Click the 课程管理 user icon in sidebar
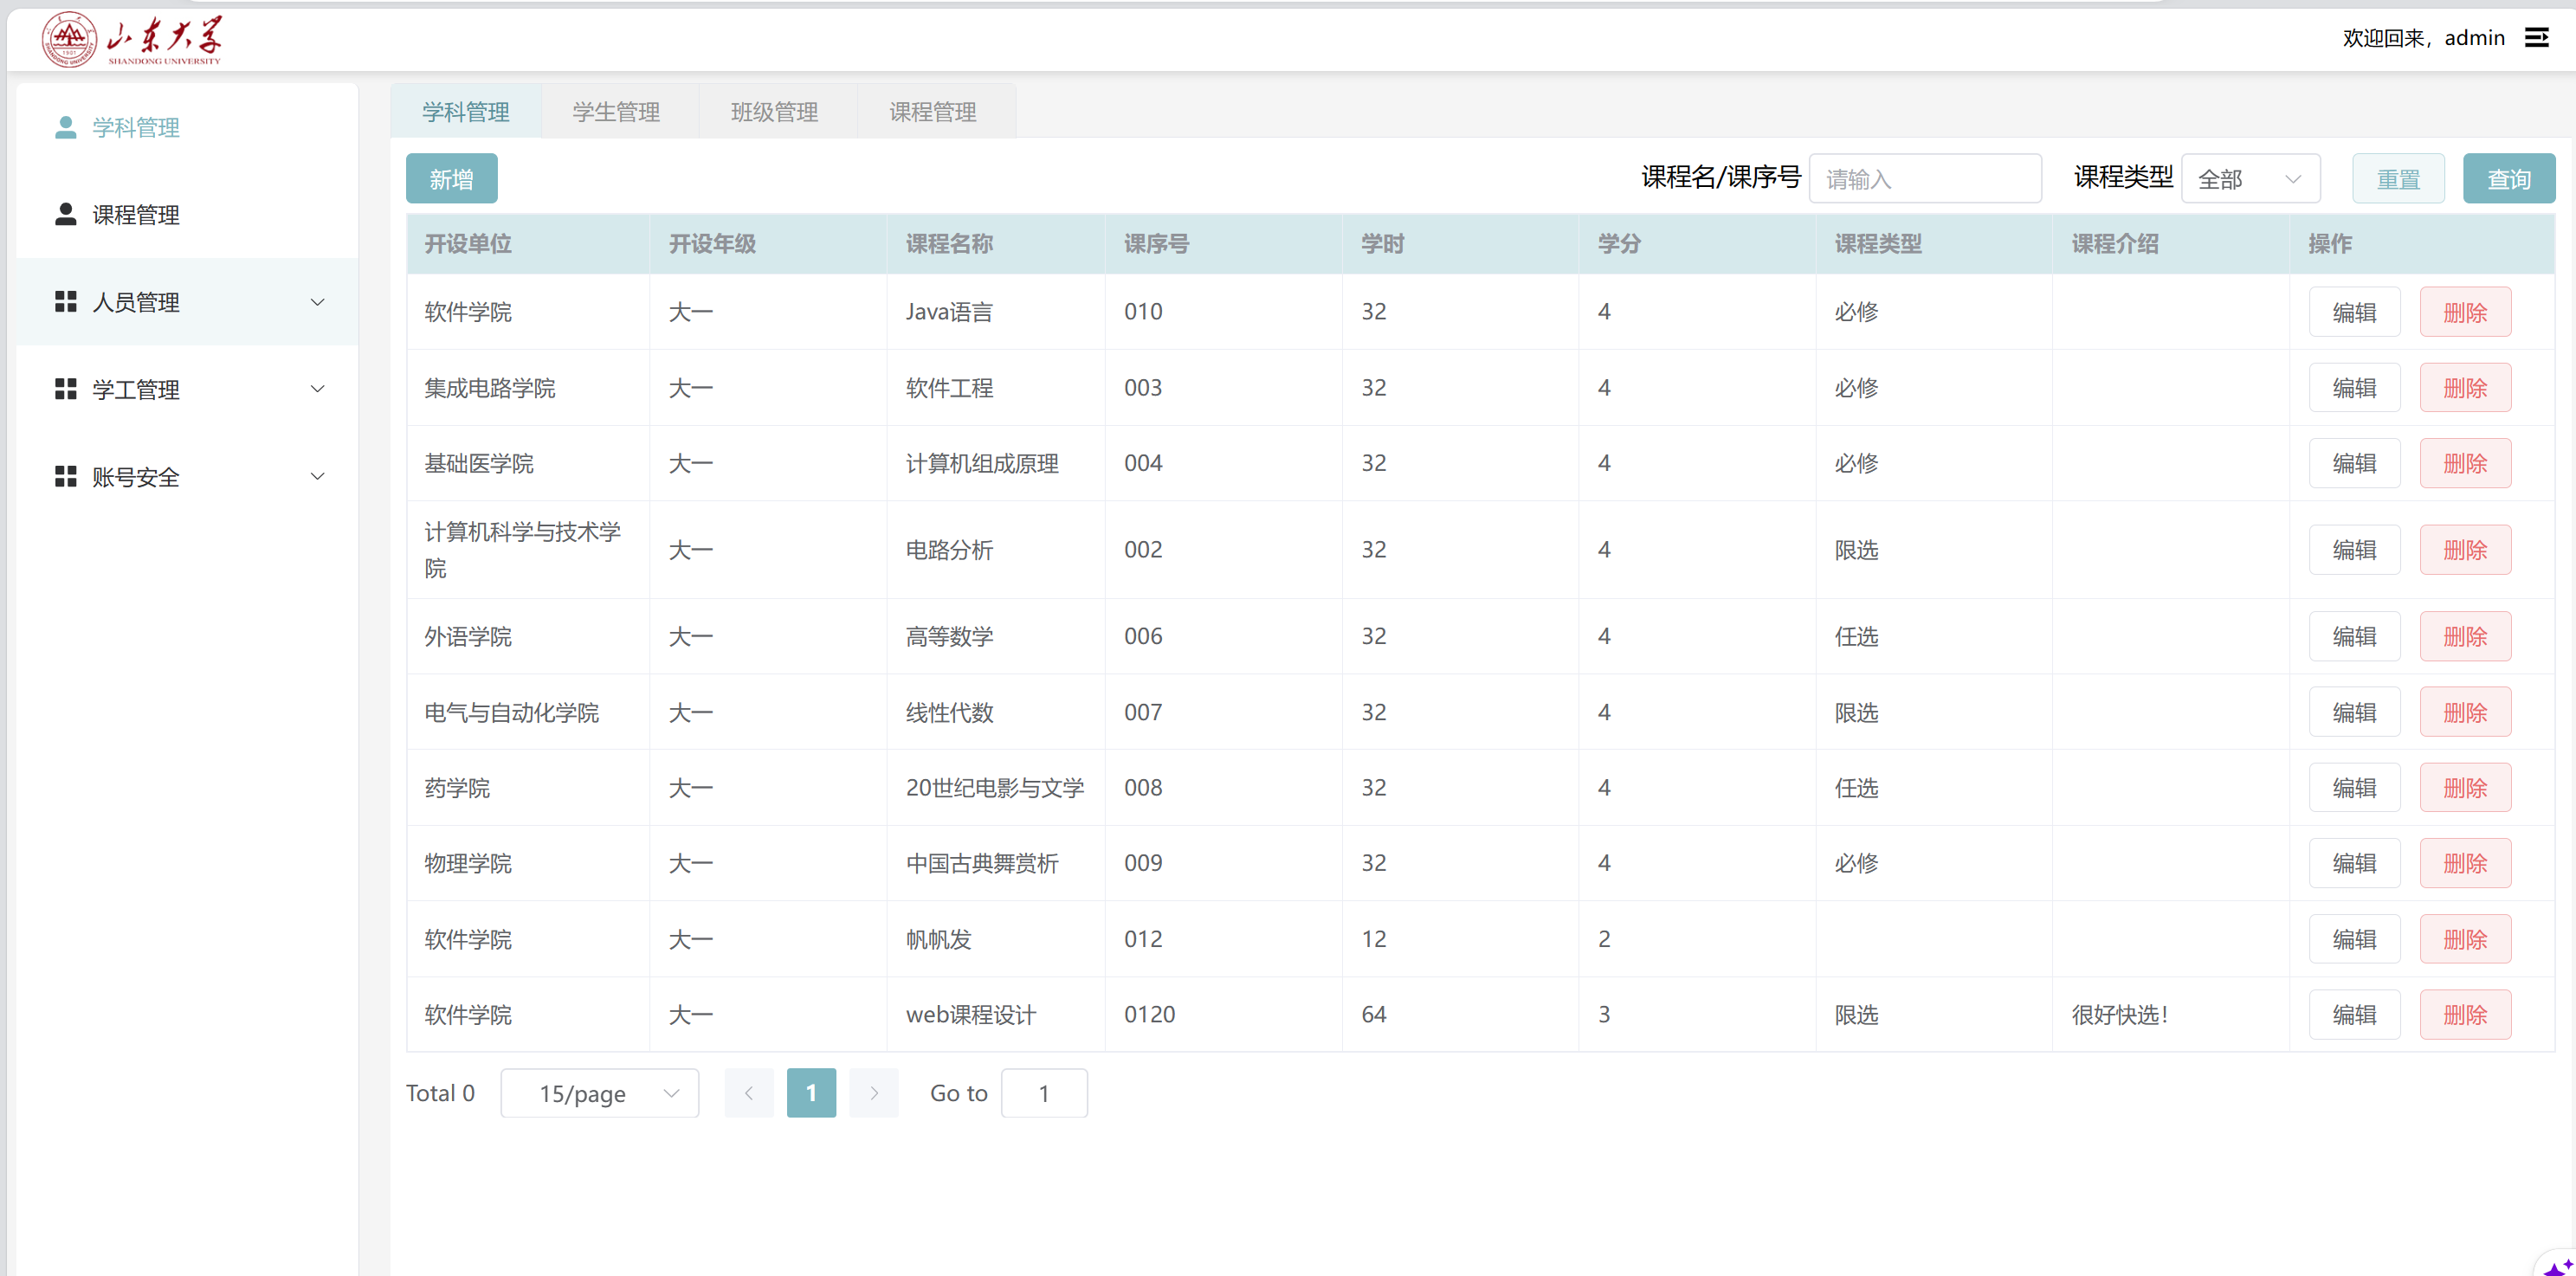Screen dimensions: 2576x1276 pyautogui.click(x=66, y=214)
